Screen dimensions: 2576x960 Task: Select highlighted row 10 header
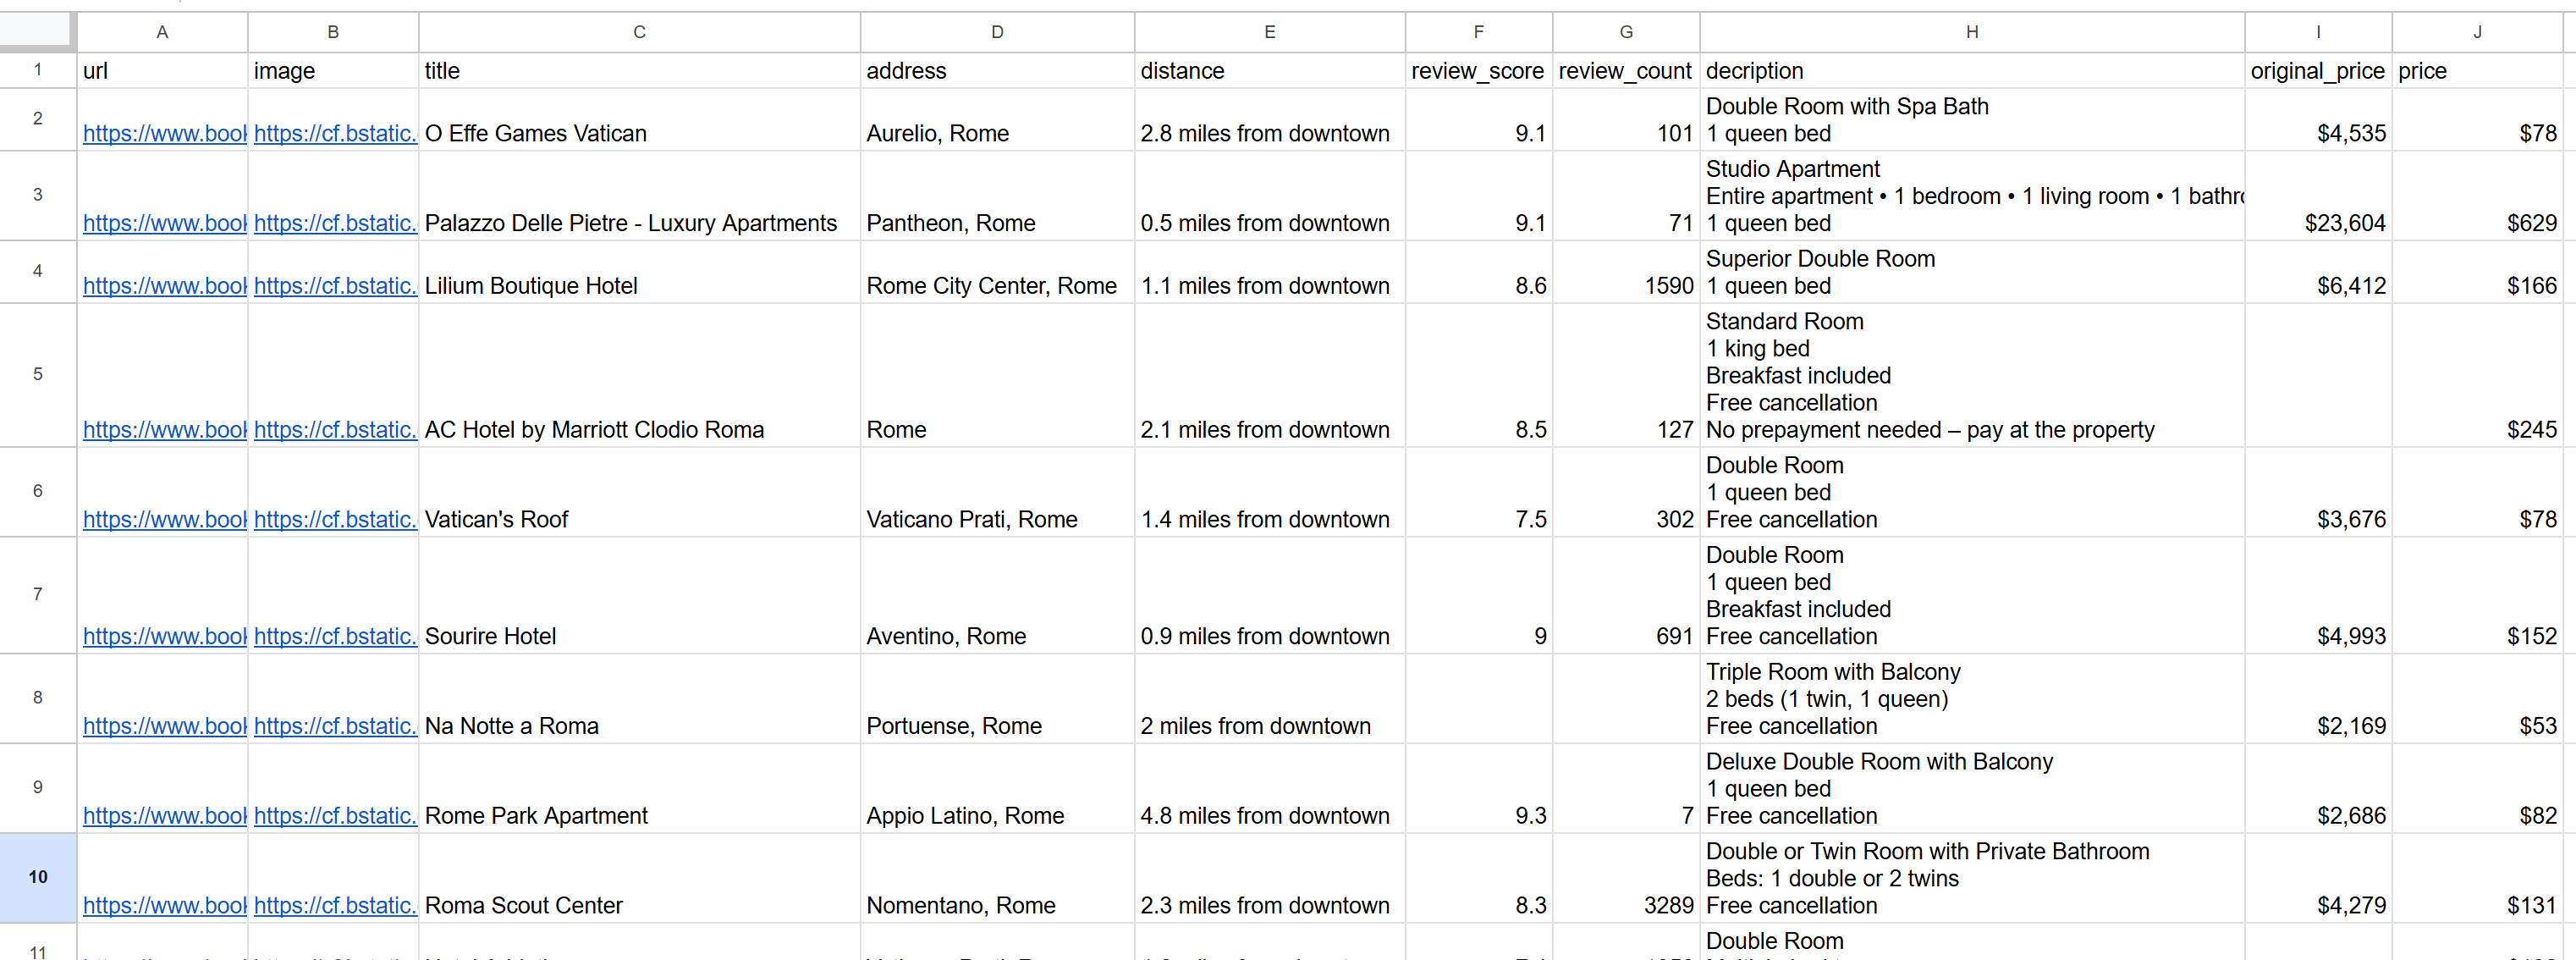tap(37, 877)
